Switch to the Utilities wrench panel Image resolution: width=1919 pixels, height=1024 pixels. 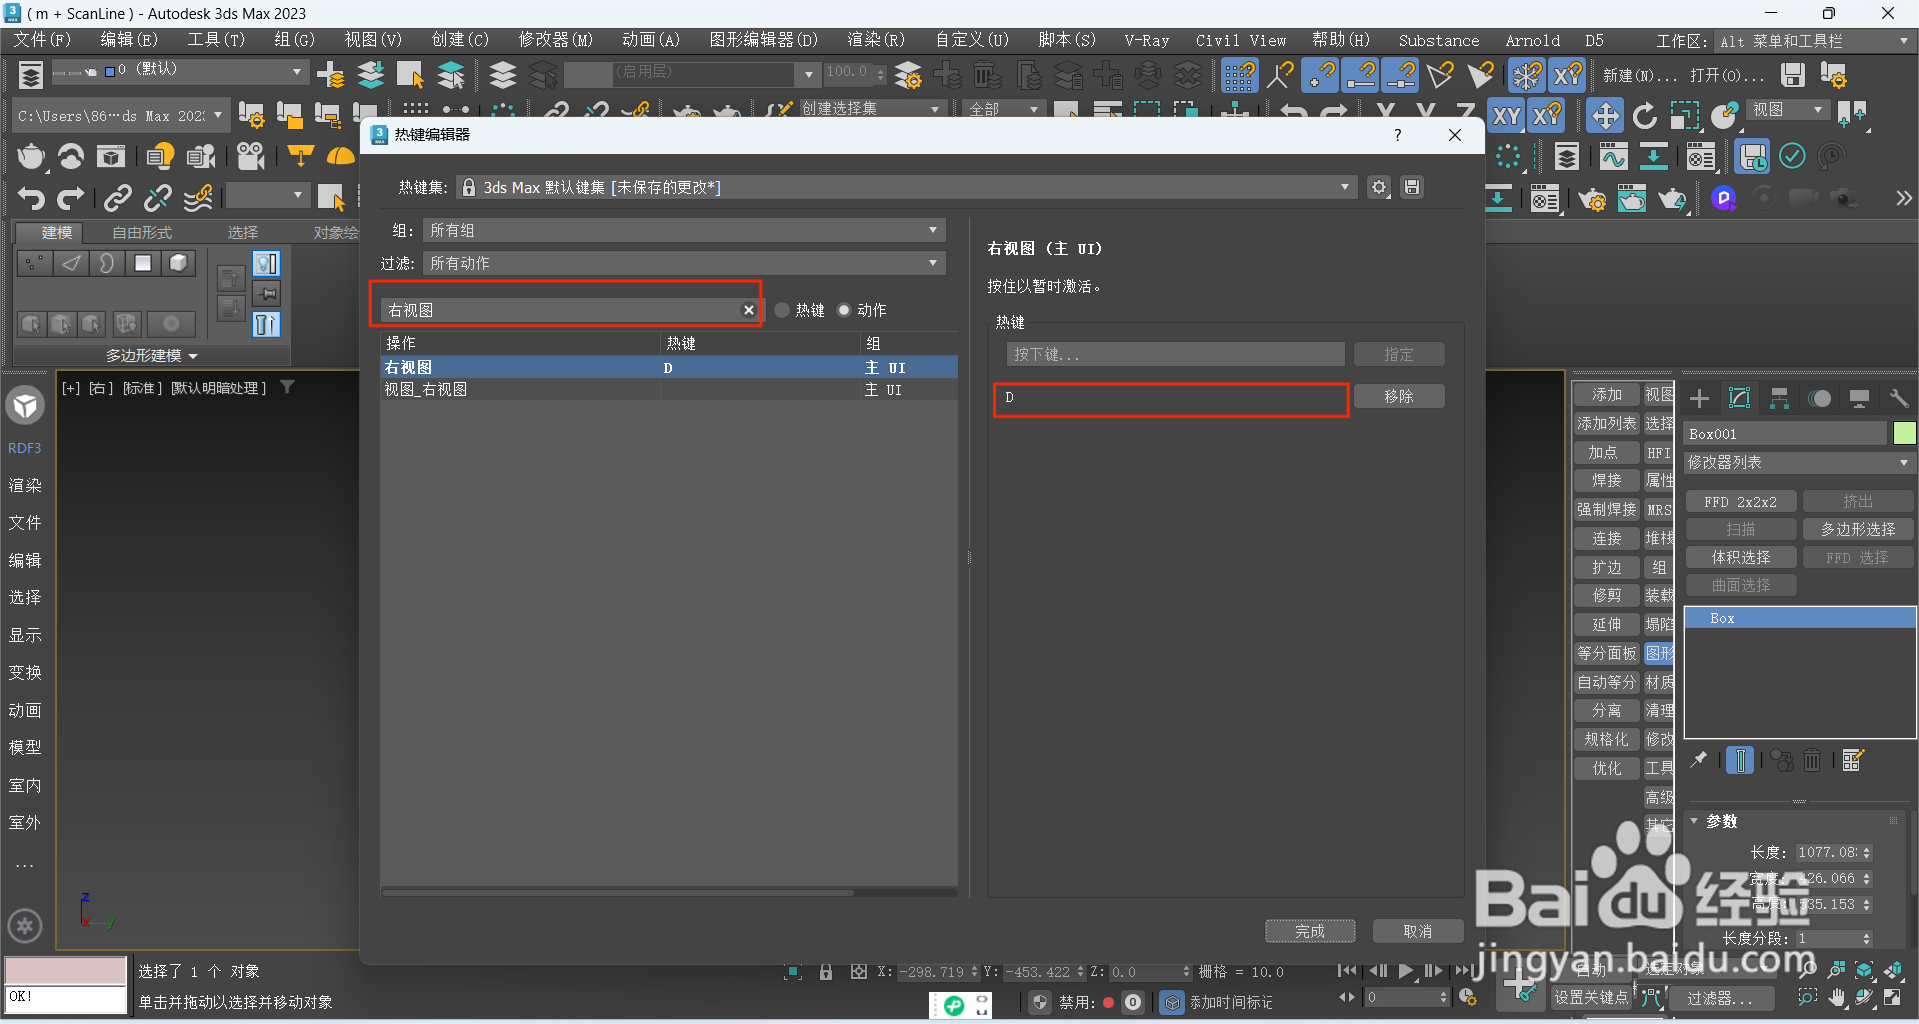pyautogui.click(x=1899, y=398)
